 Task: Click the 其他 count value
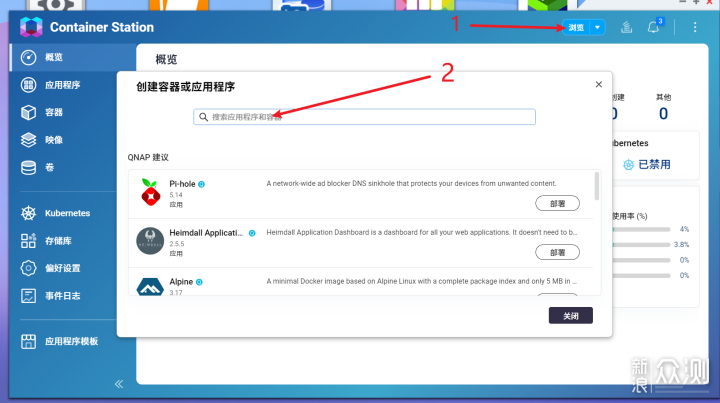(664, 113)
